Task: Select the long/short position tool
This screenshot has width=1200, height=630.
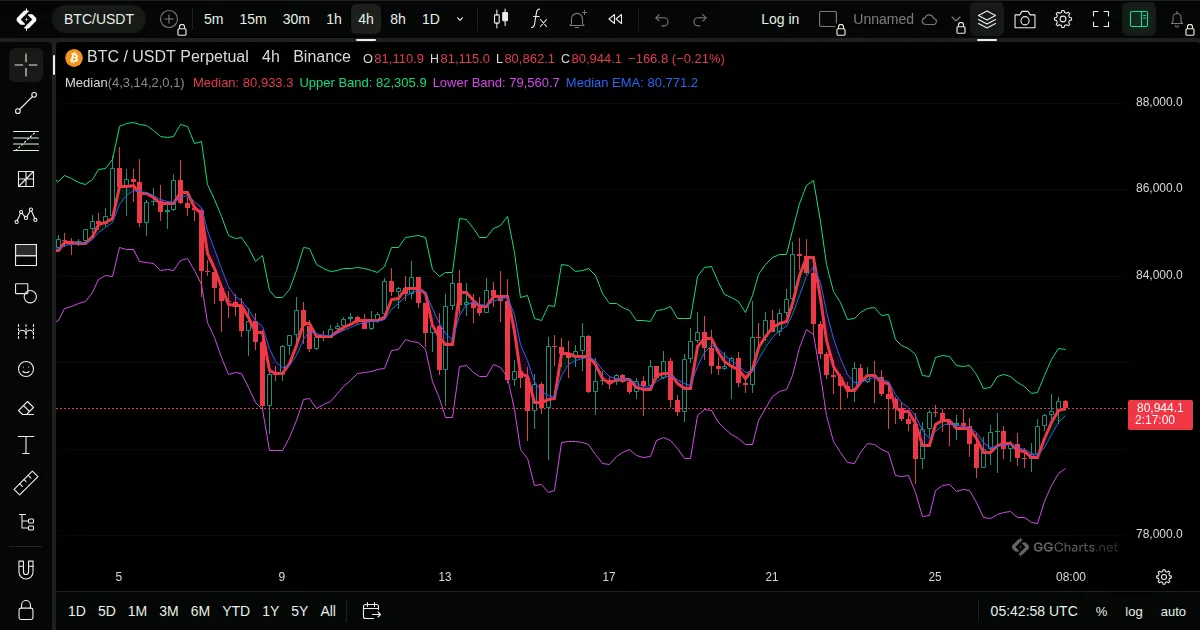Action: tap(26, 255)
